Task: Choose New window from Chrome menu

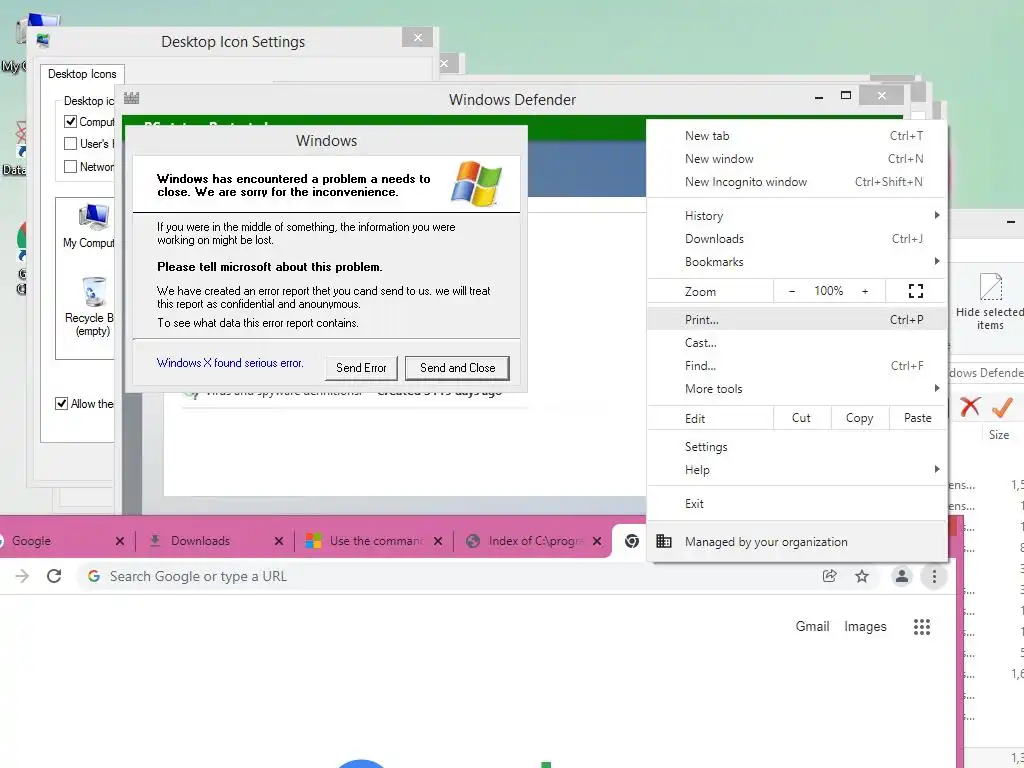Action: click(x=797, y=159)
